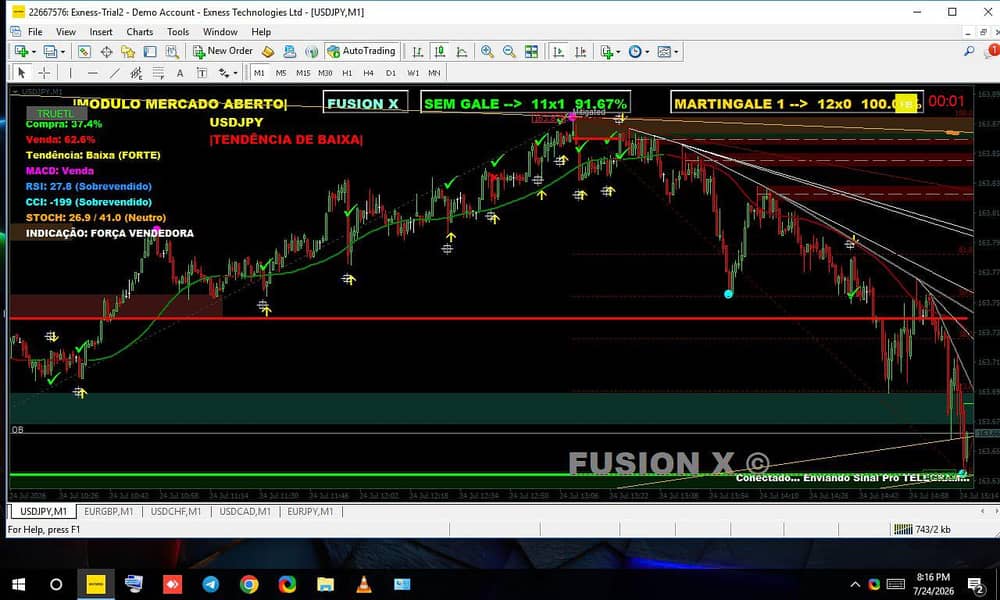Open VLC media player from taskbar
The width and height of the screenshot is (1000, 600).
tap(364, 584)
